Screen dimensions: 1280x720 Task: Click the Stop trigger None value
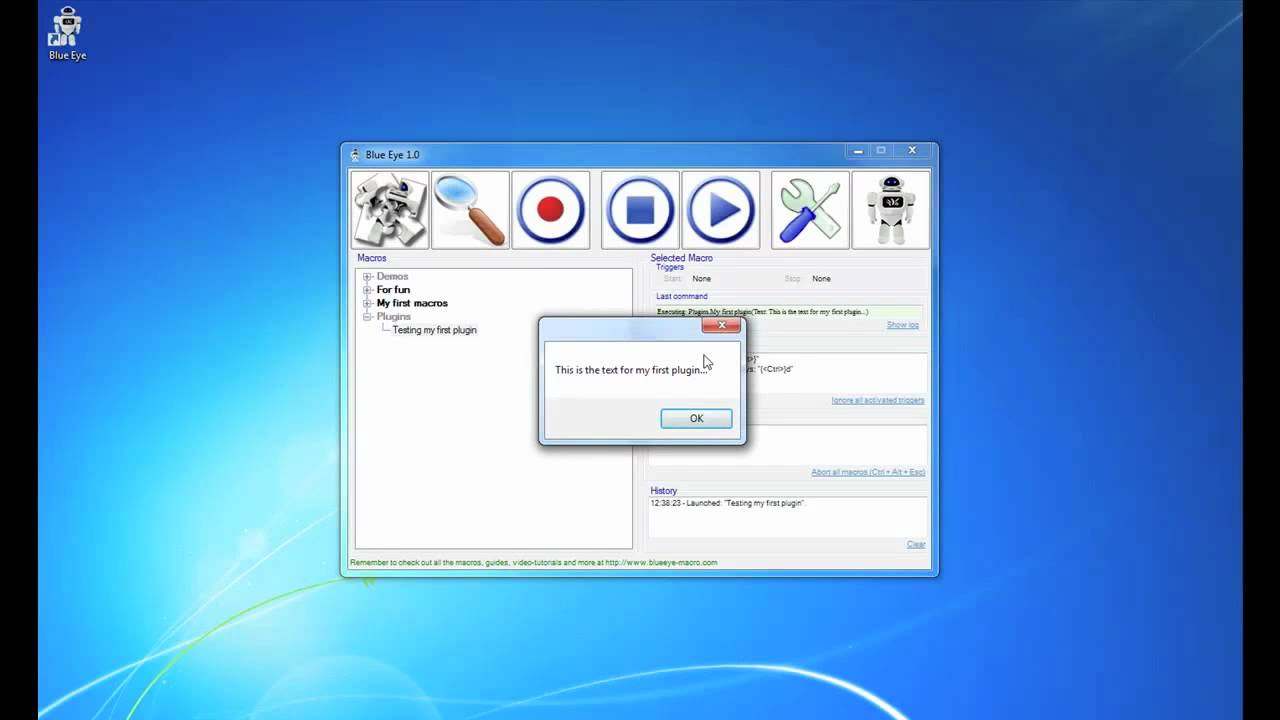821,279
